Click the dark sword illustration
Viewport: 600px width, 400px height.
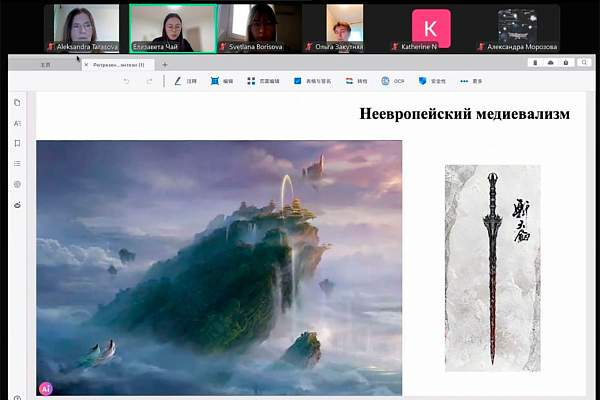point(493,268)
